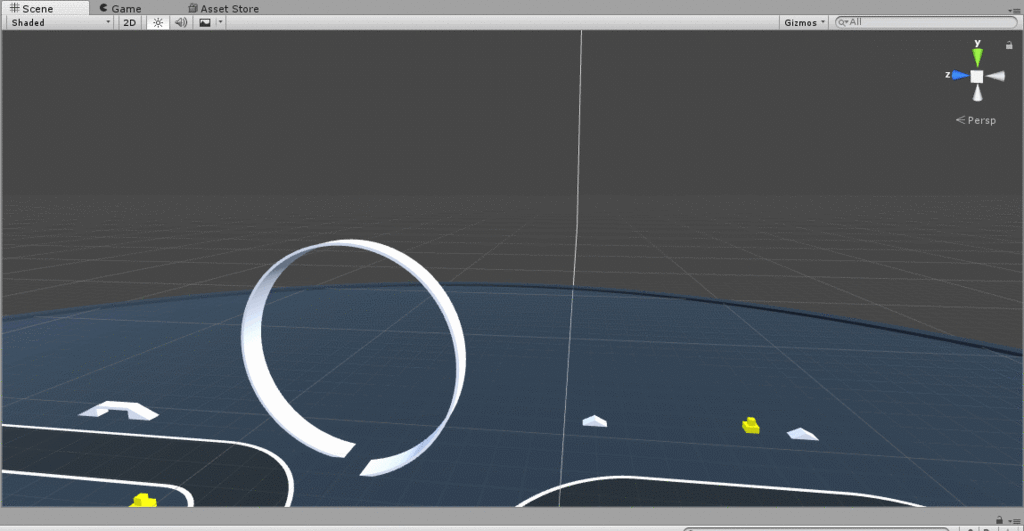This screenshot has height=531, width=1024.
Task: Toggle scene lighting sun icon
Action: coord(158,22)
